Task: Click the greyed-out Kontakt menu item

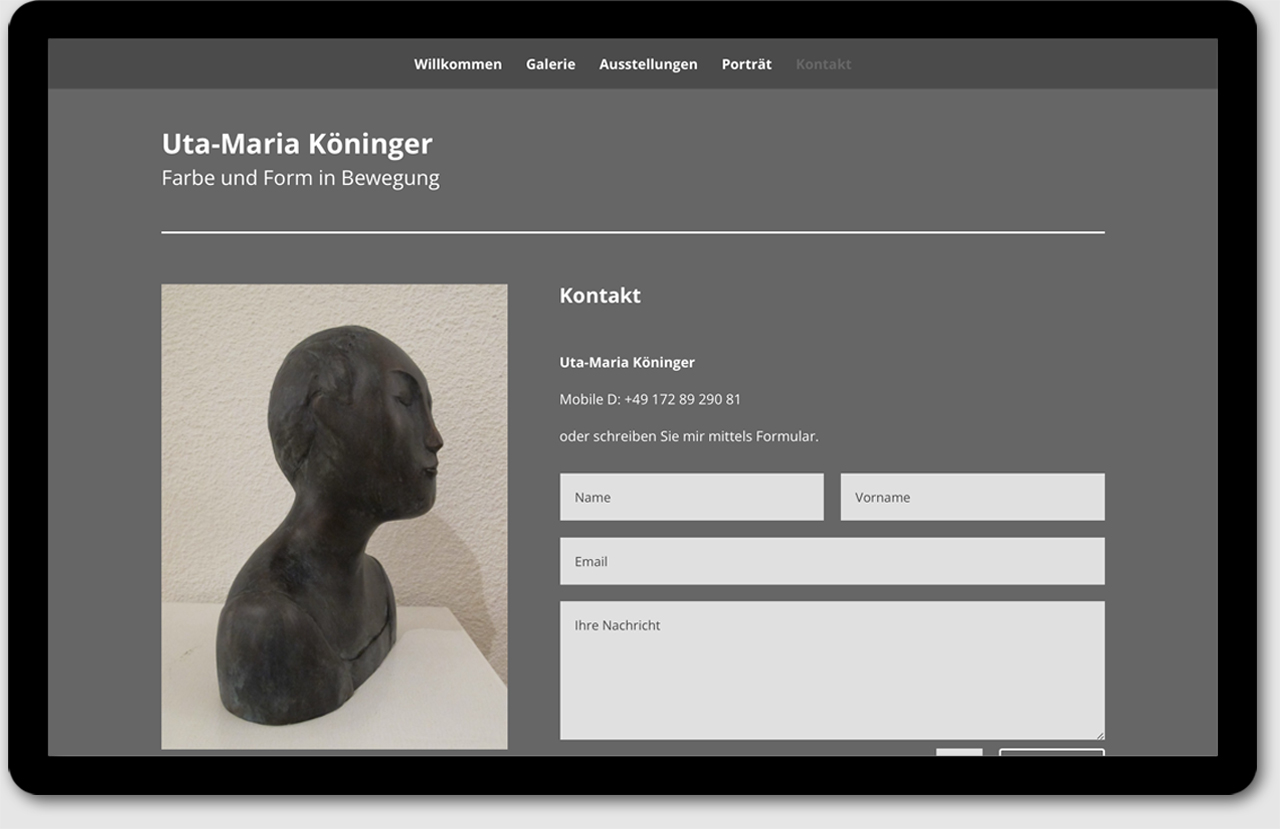Action: tap(823, 64)
